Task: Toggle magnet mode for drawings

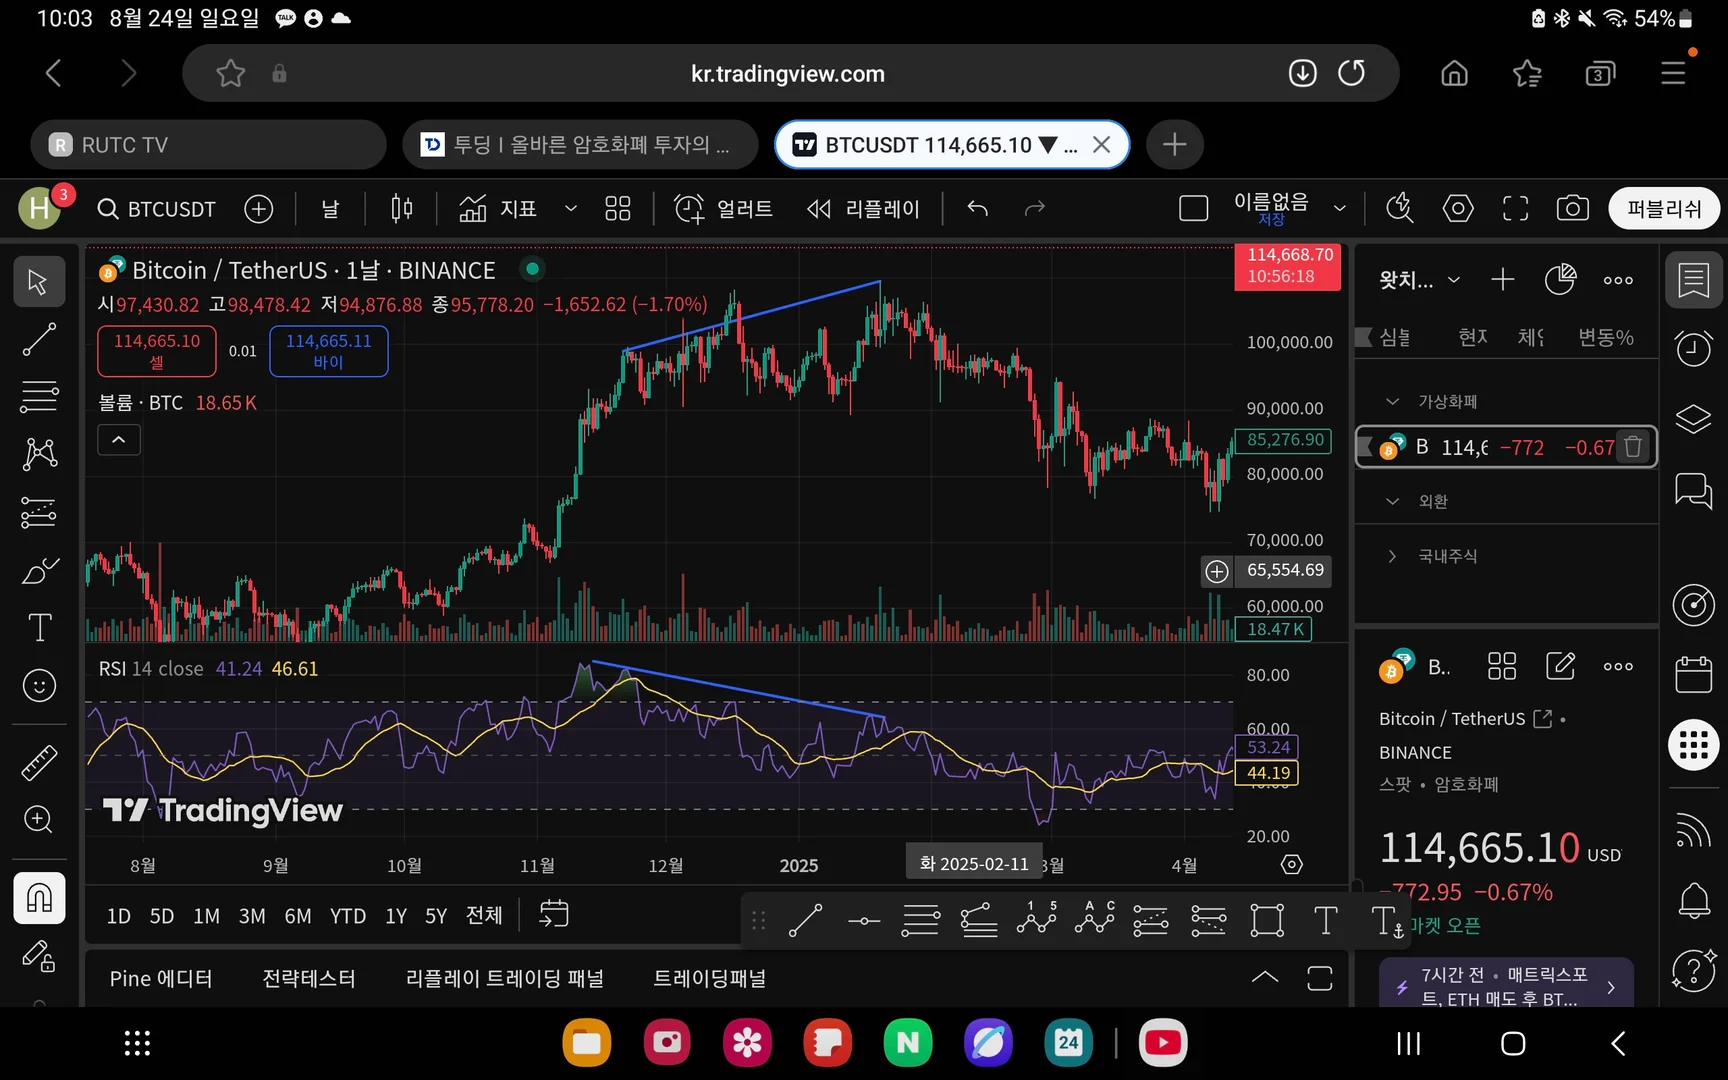Action: [39, 898]
